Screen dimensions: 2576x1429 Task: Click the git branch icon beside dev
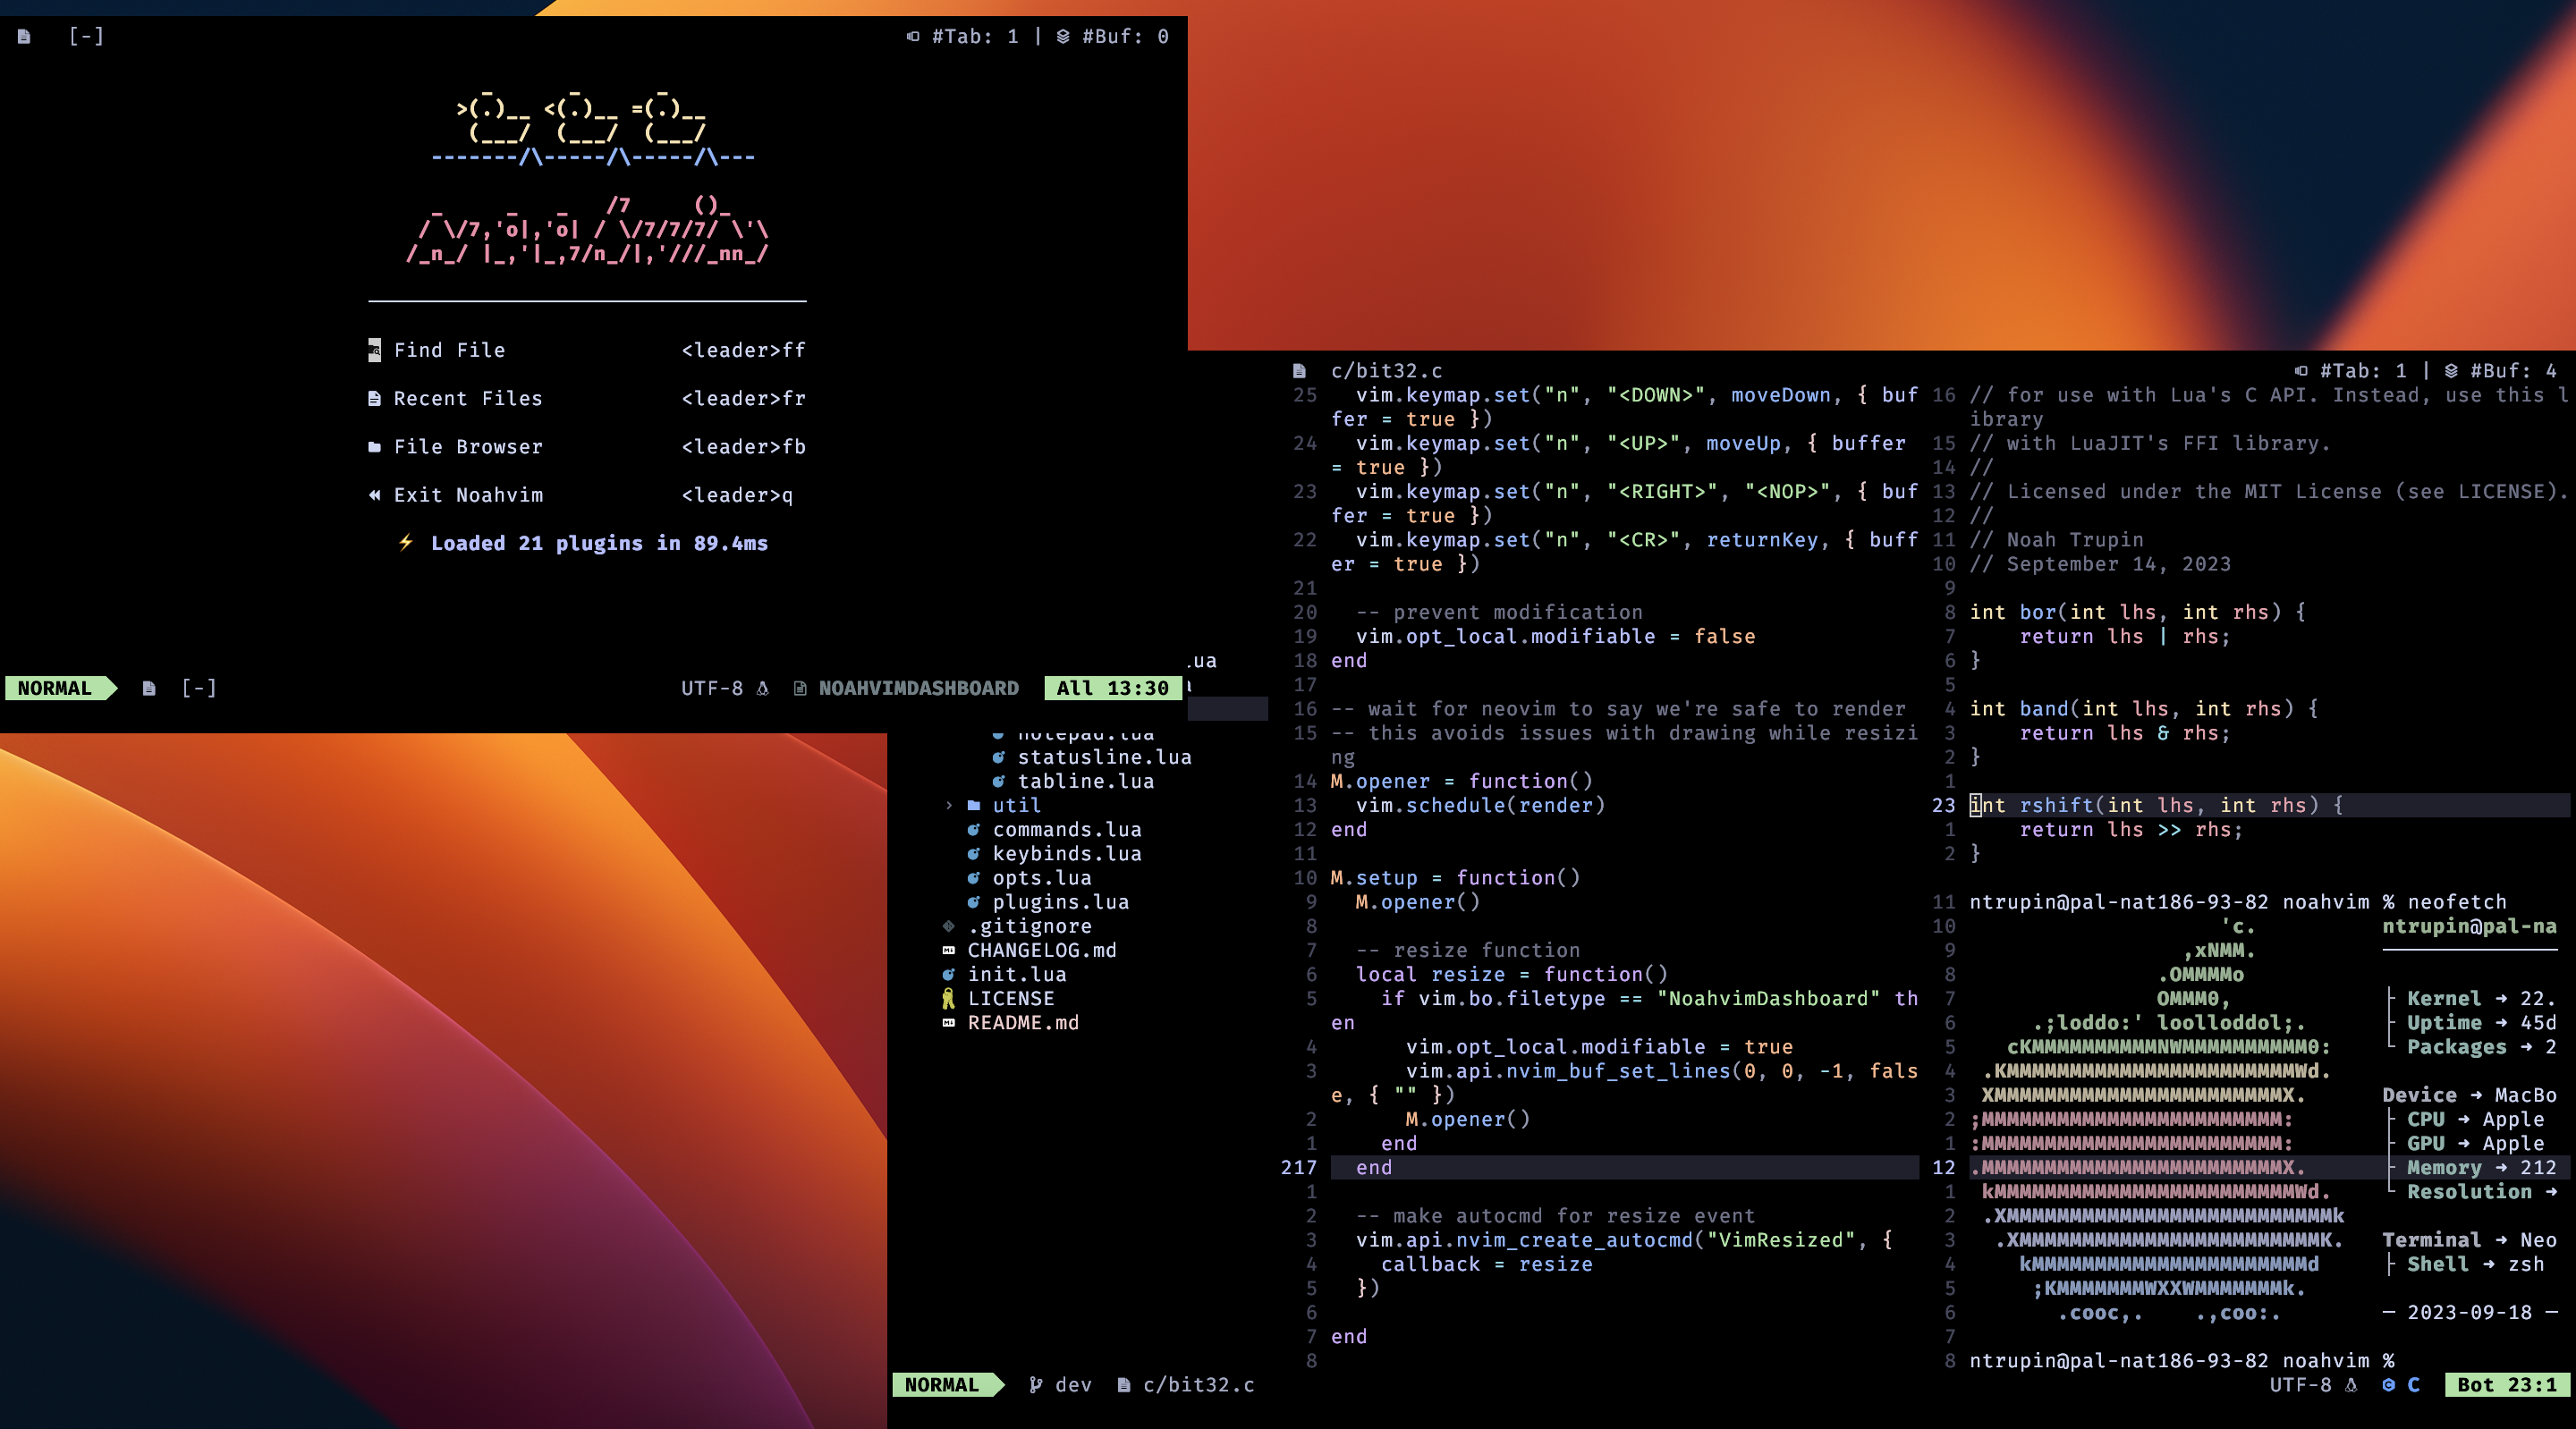(x=1035, y=1385)
